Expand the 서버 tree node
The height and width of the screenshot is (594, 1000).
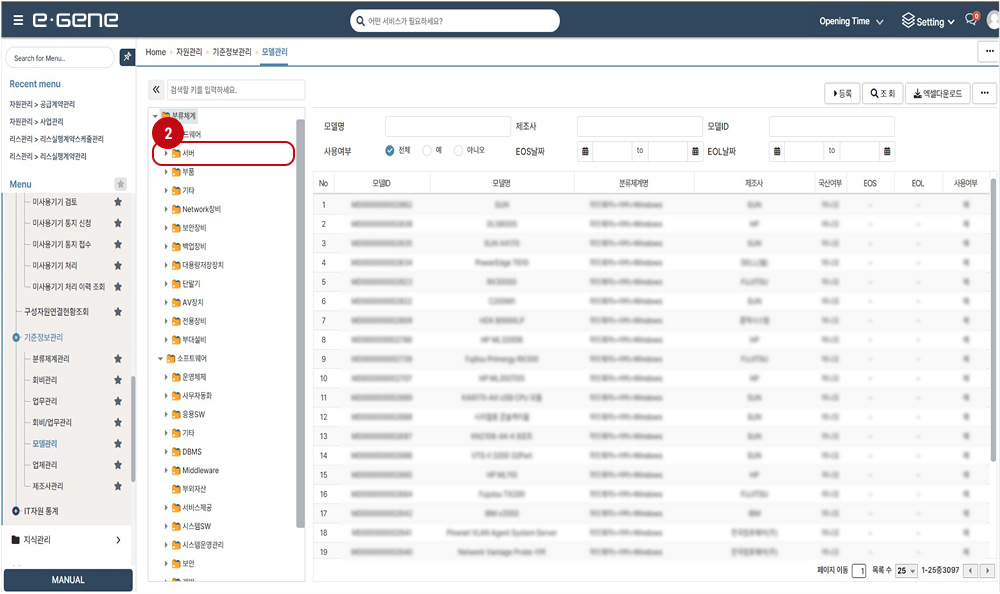point(166,153)
